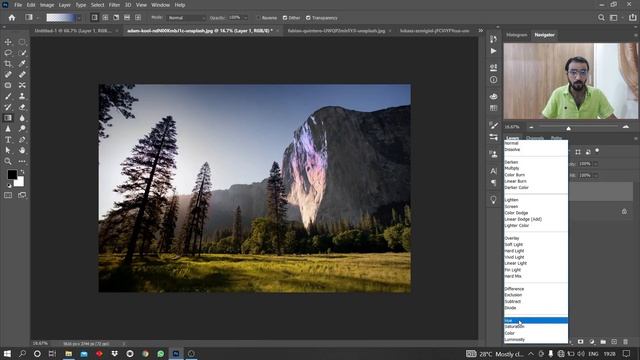Swap foreground and background colors
The width and height of the screenshot is (640, 360).
(x=22, y=172)
